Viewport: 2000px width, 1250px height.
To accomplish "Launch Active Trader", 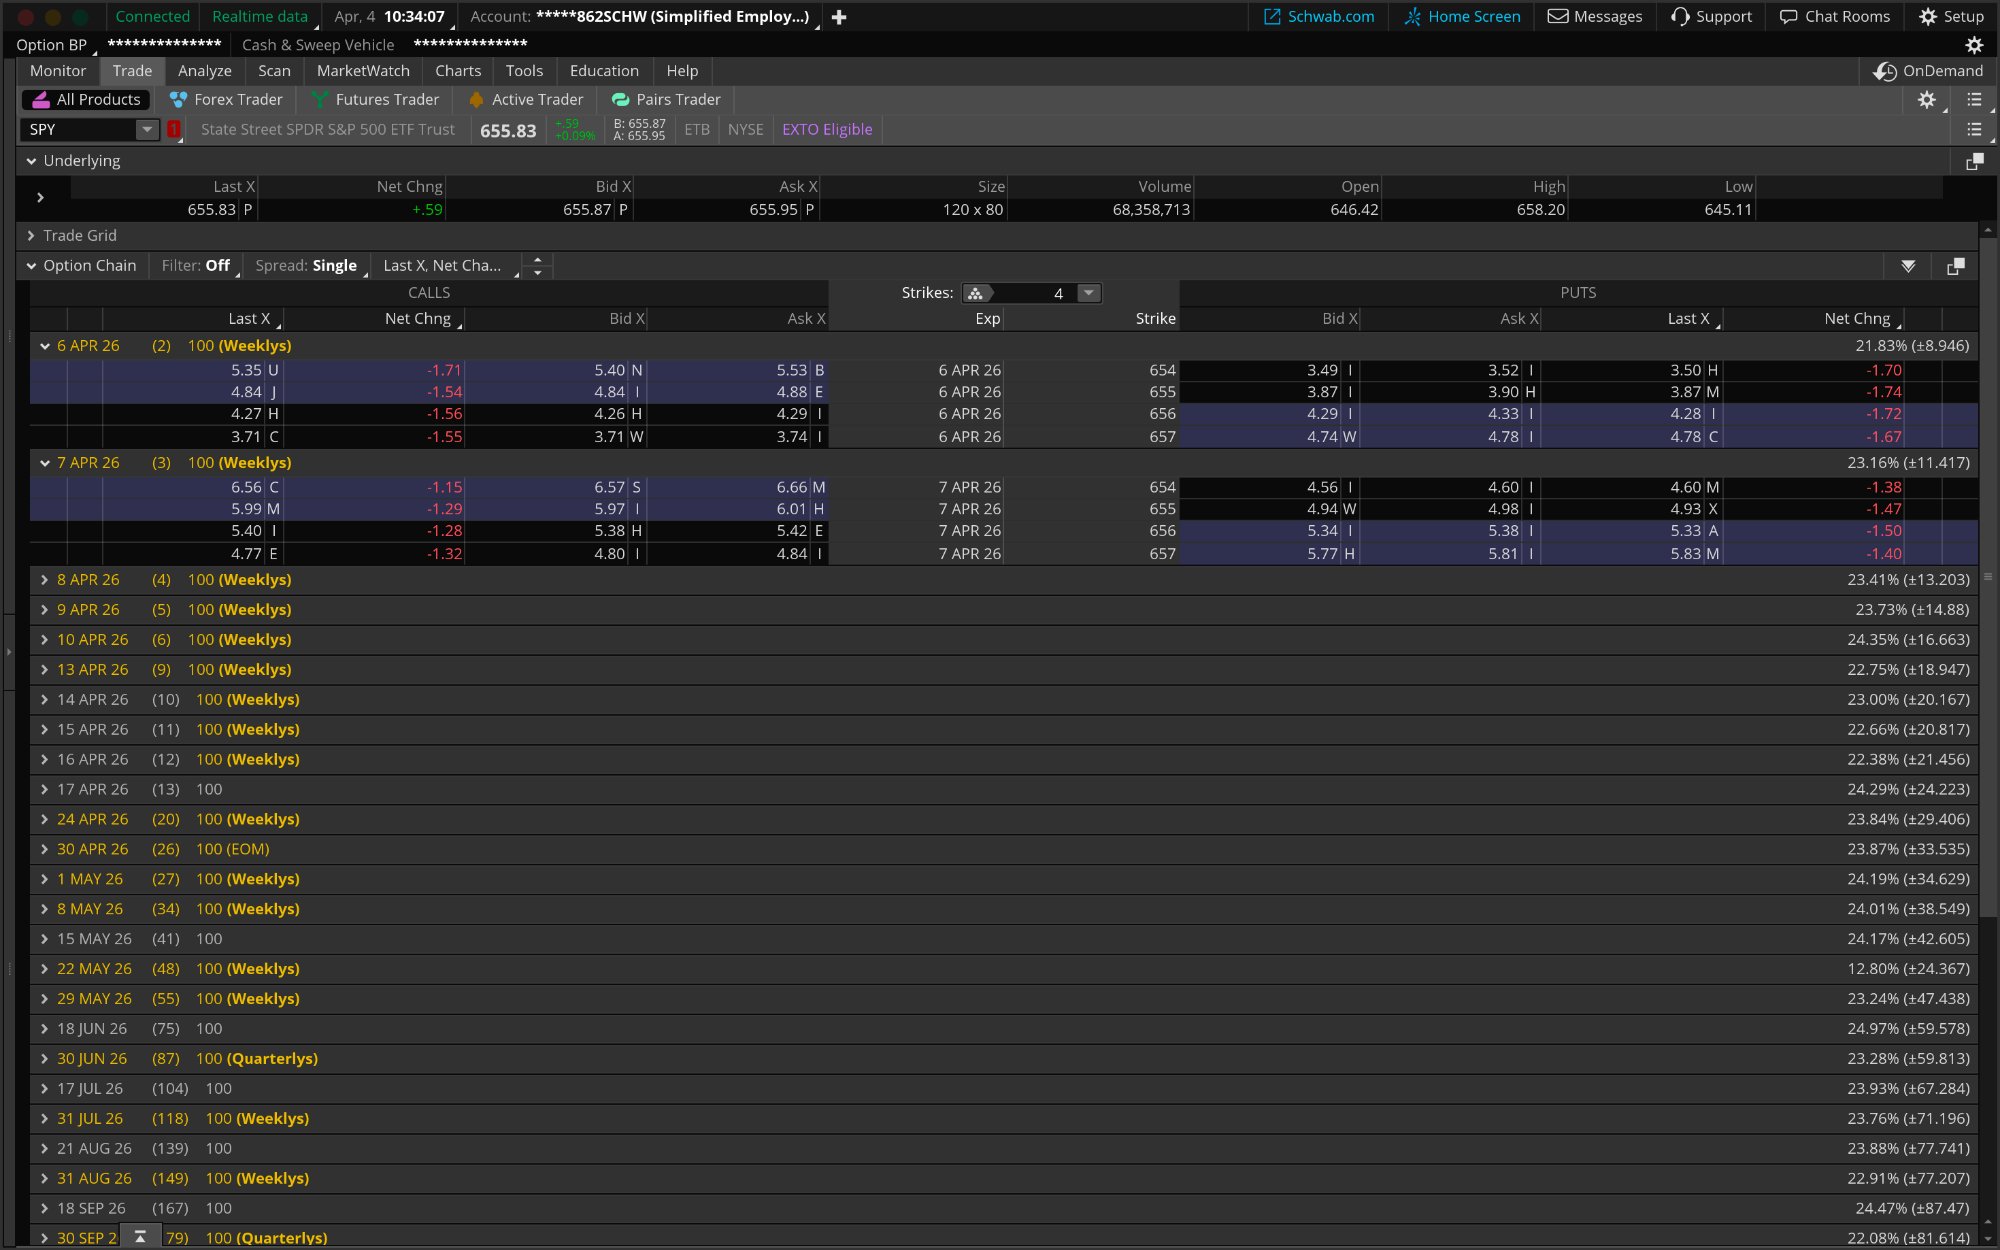I will tap(525, 99).
